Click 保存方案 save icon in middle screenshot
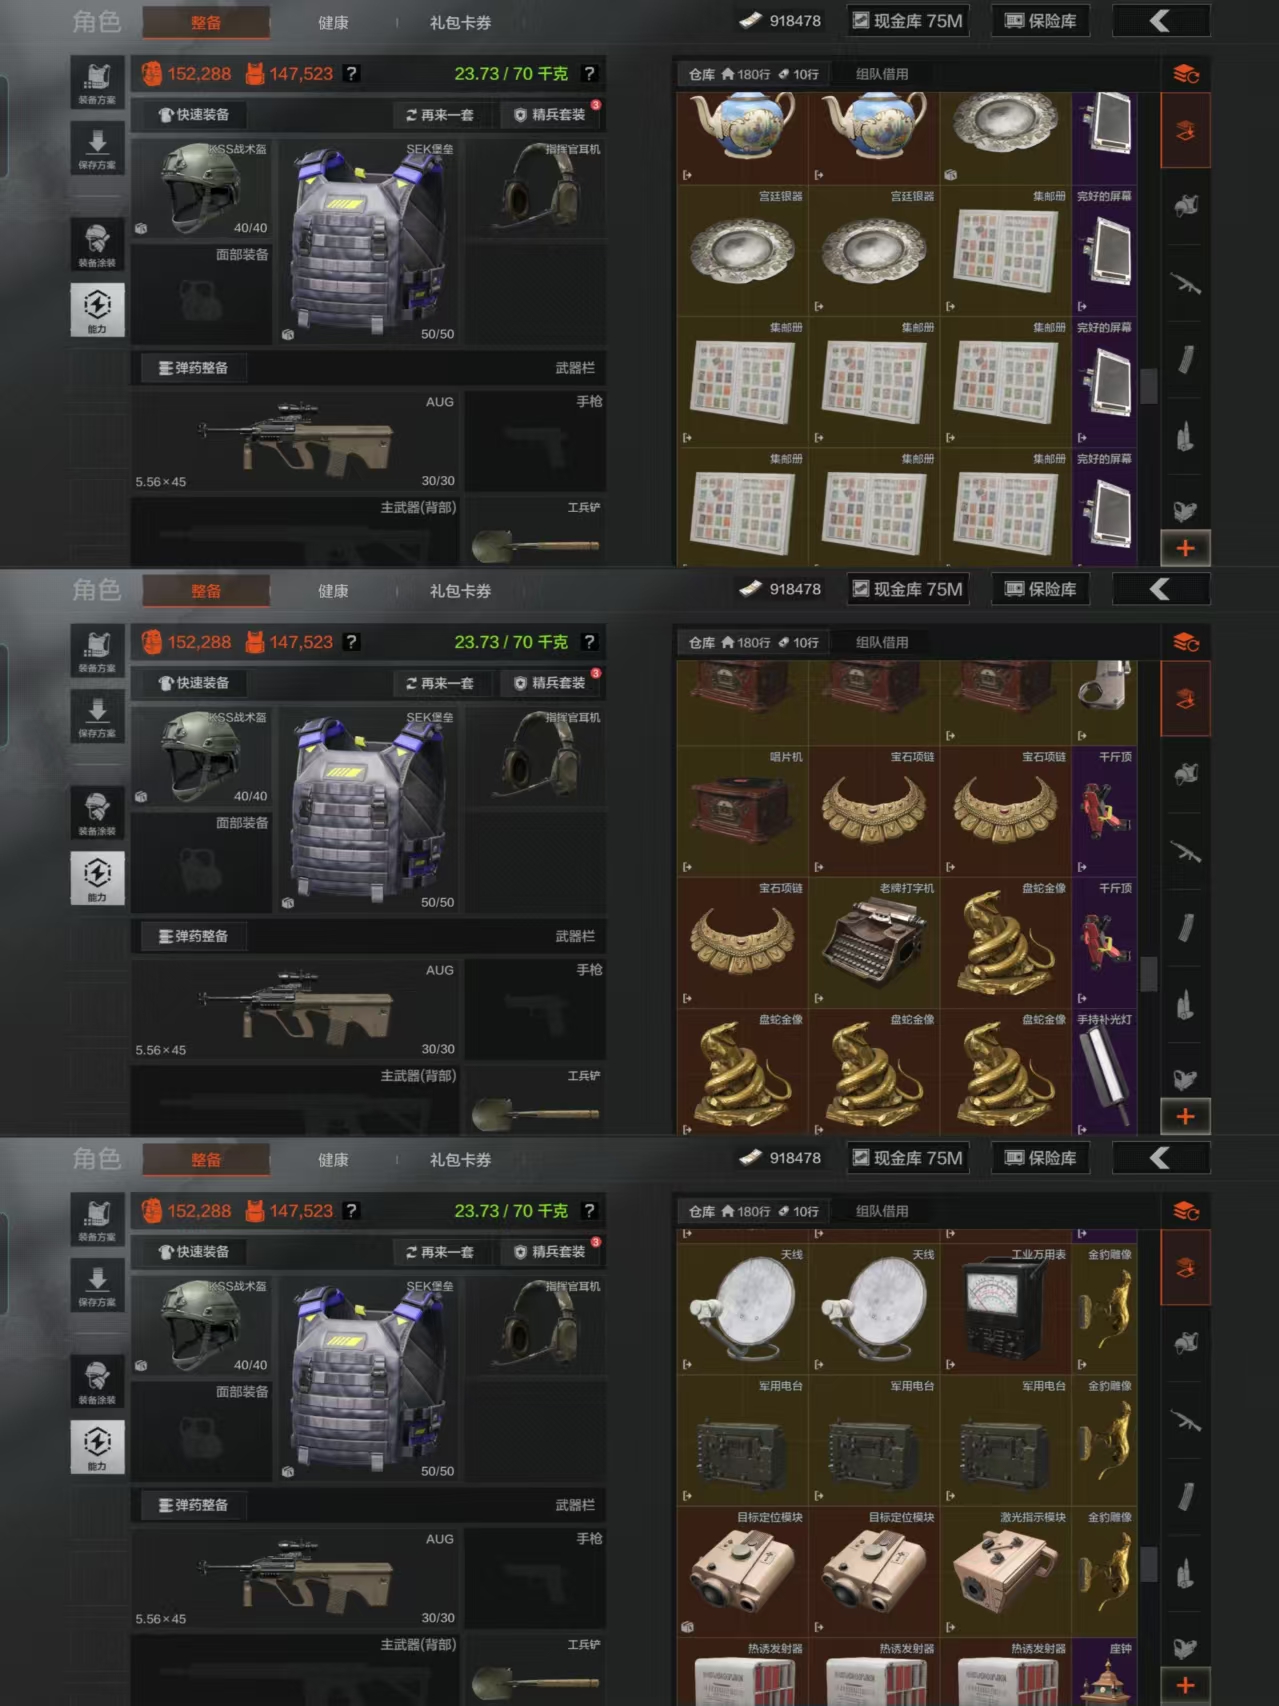 (x=97, y=716)
